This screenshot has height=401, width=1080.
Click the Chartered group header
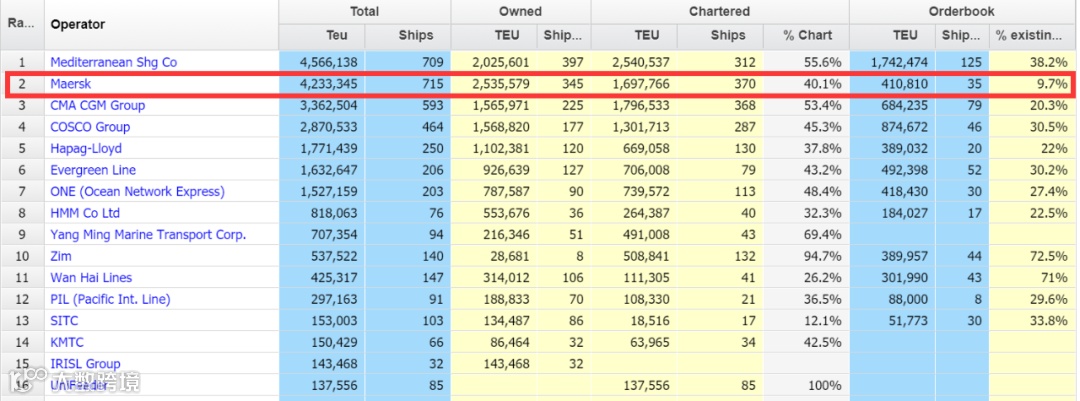tap(719, 11)
